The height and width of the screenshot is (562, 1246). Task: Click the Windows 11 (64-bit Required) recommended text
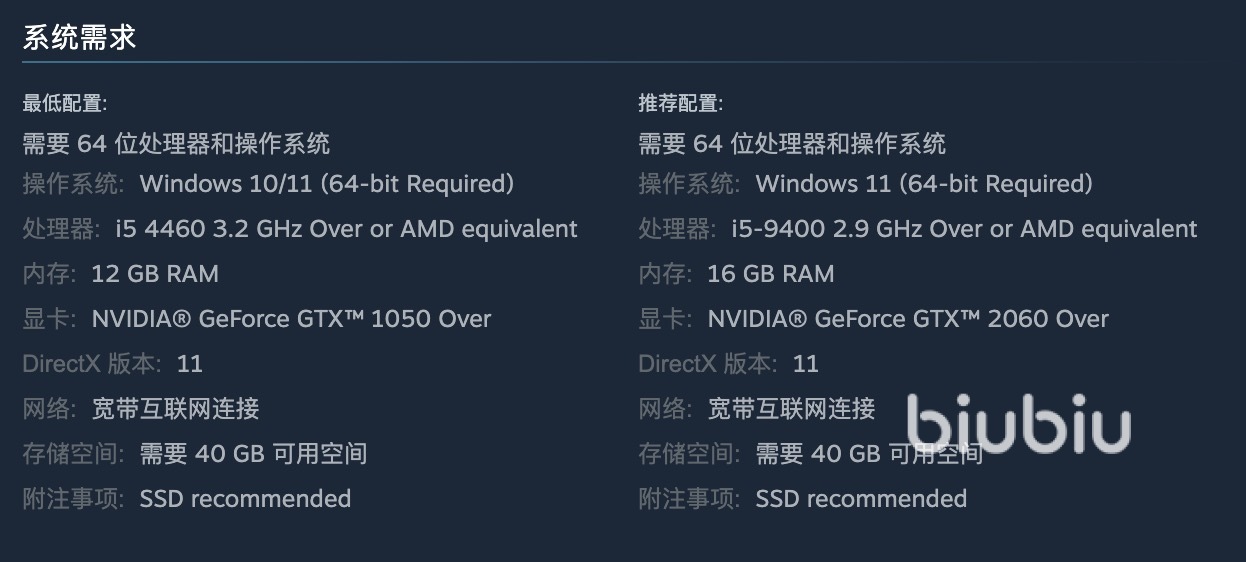[924, 184]
